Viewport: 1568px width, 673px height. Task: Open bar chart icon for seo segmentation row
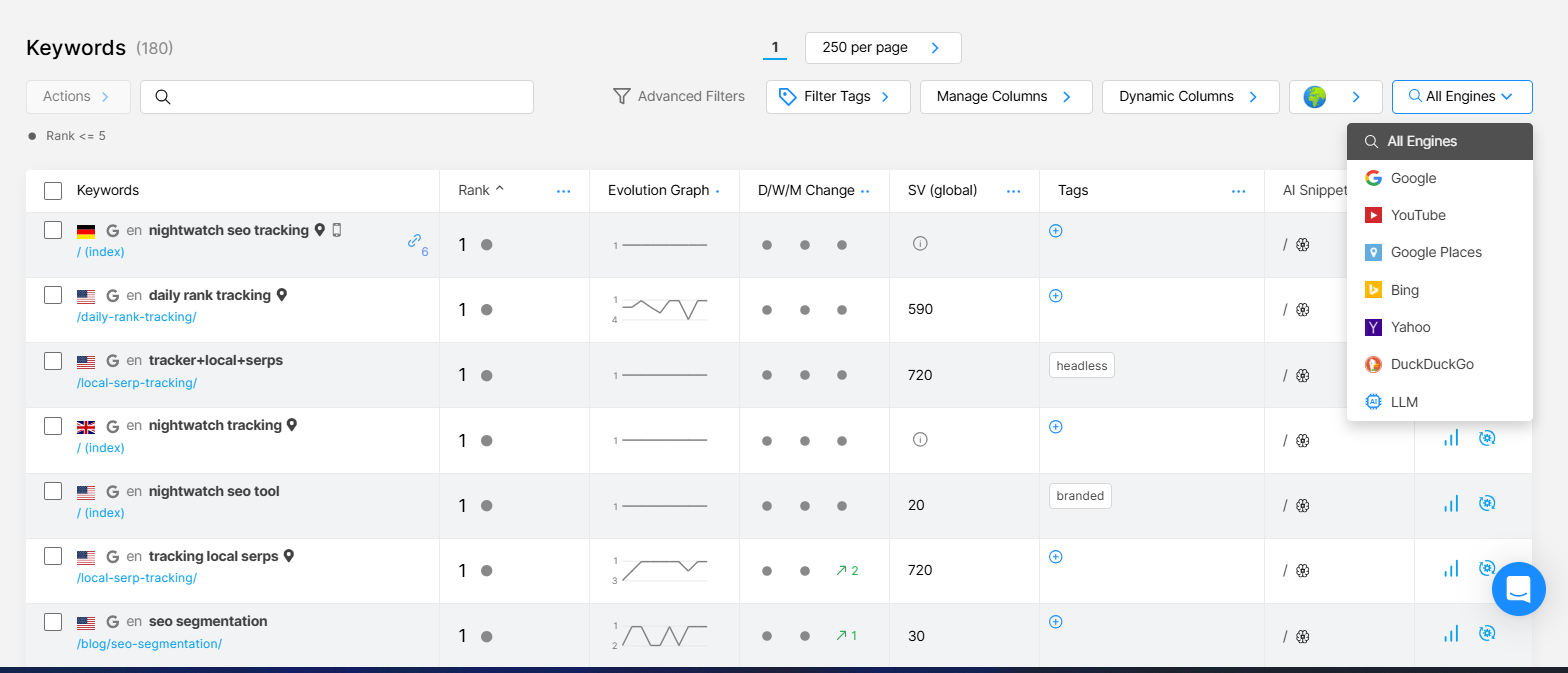1450,633
